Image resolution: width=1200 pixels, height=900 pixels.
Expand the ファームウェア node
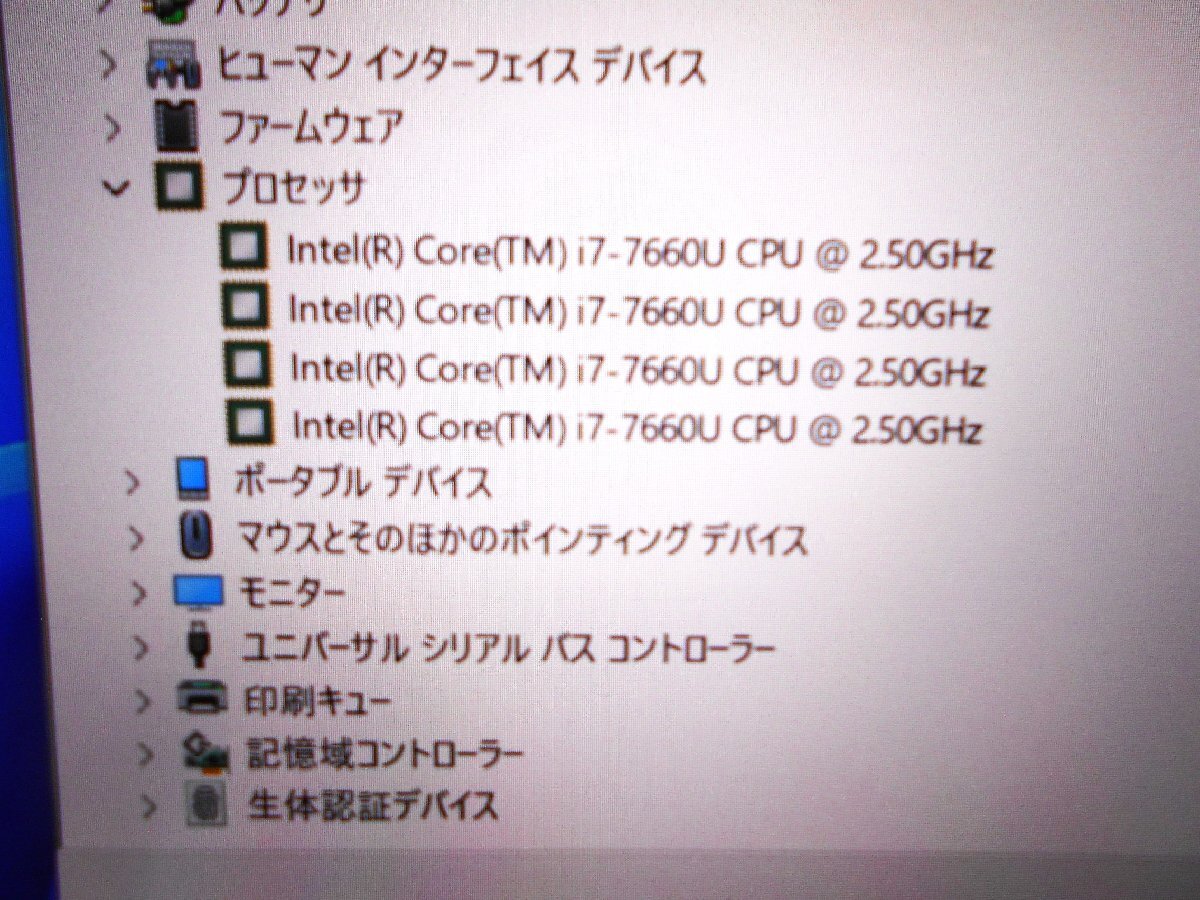point(113,128)
